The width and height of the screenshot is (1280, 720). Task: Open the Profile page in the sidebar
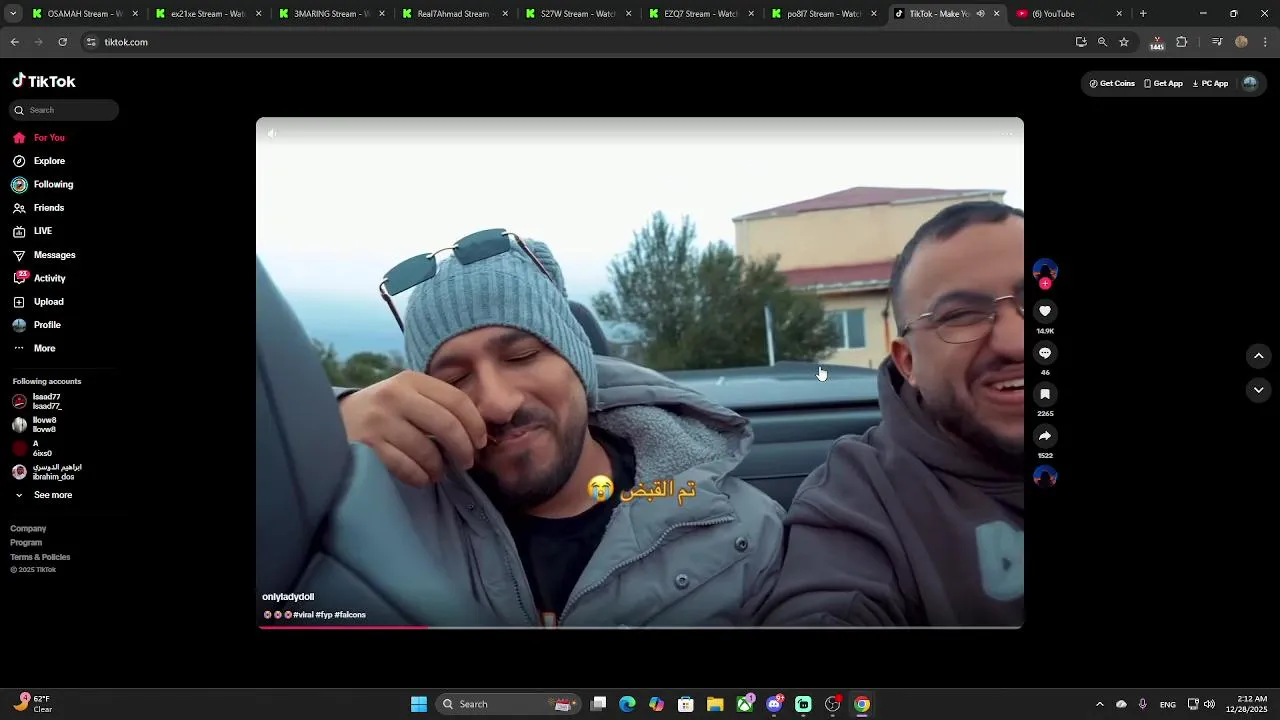[x=36, y=325]
